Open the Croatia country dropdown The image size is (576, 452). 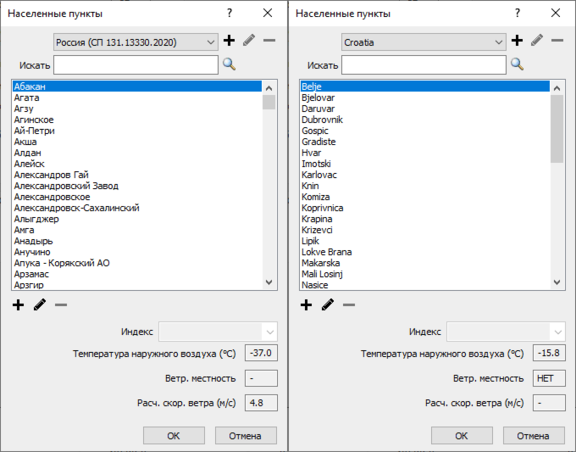(x=424, y=42)
